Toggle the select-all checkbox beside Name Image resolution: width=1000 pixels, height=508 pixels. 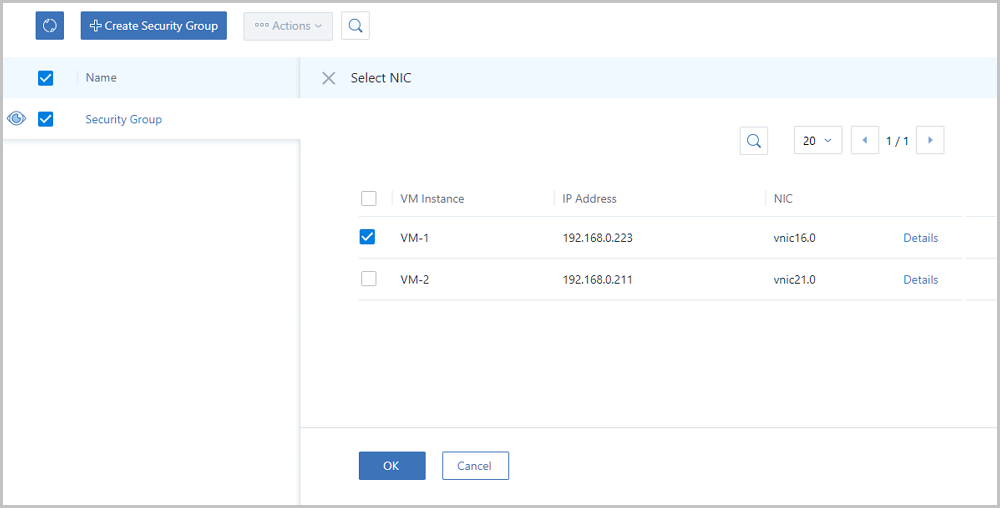45,78
